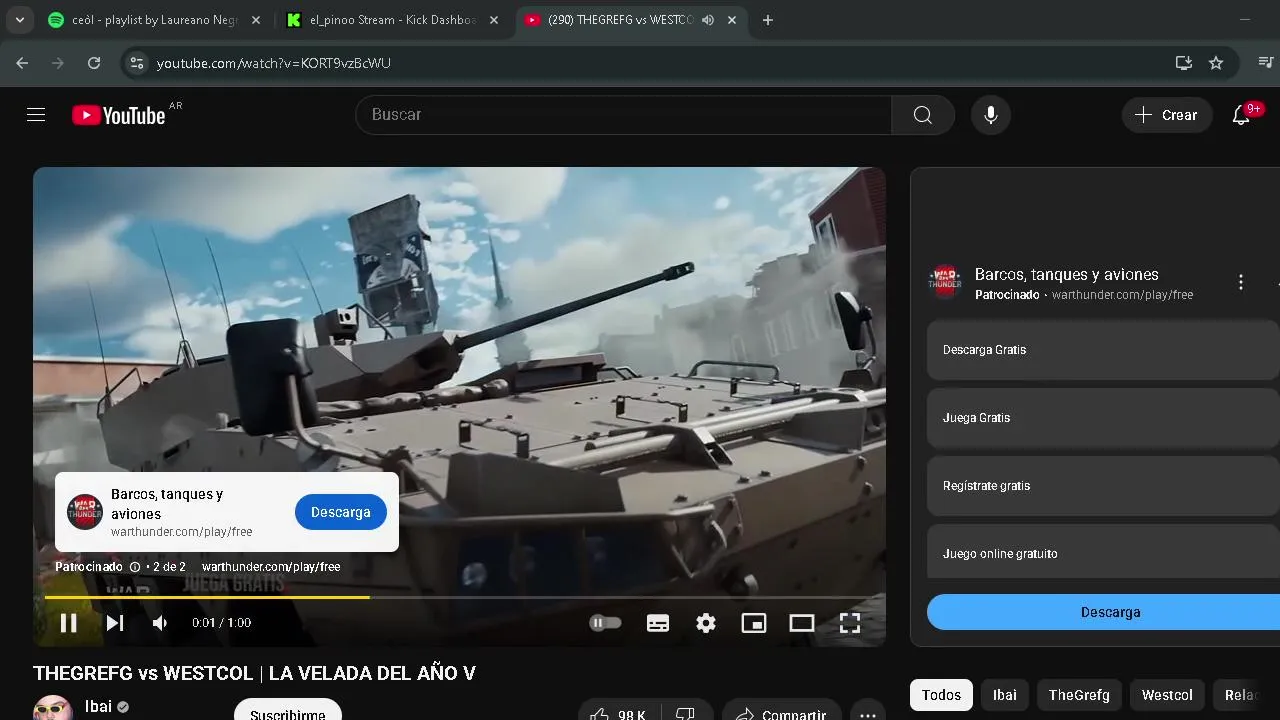
Task: Open Ibai channel avatar
Action: (x=53, y=708)
